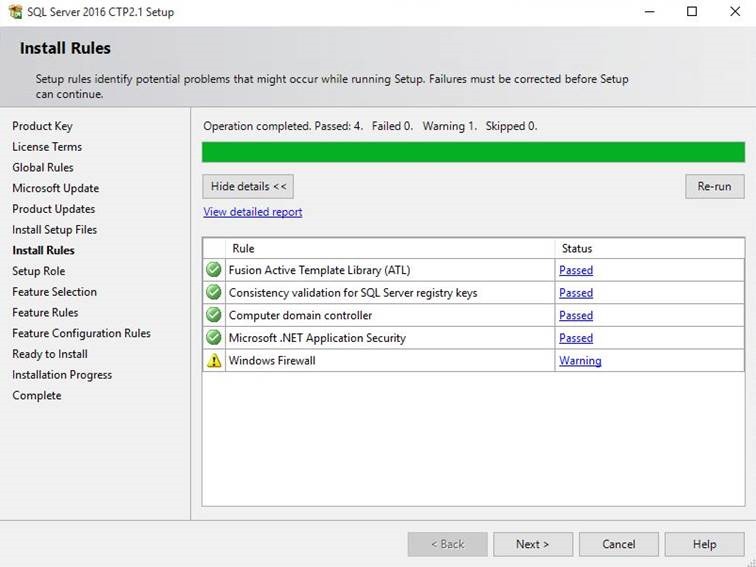The image size is (756, 567).
Task: Click the Operation completed summary text
Action: (x=370, y=126)
